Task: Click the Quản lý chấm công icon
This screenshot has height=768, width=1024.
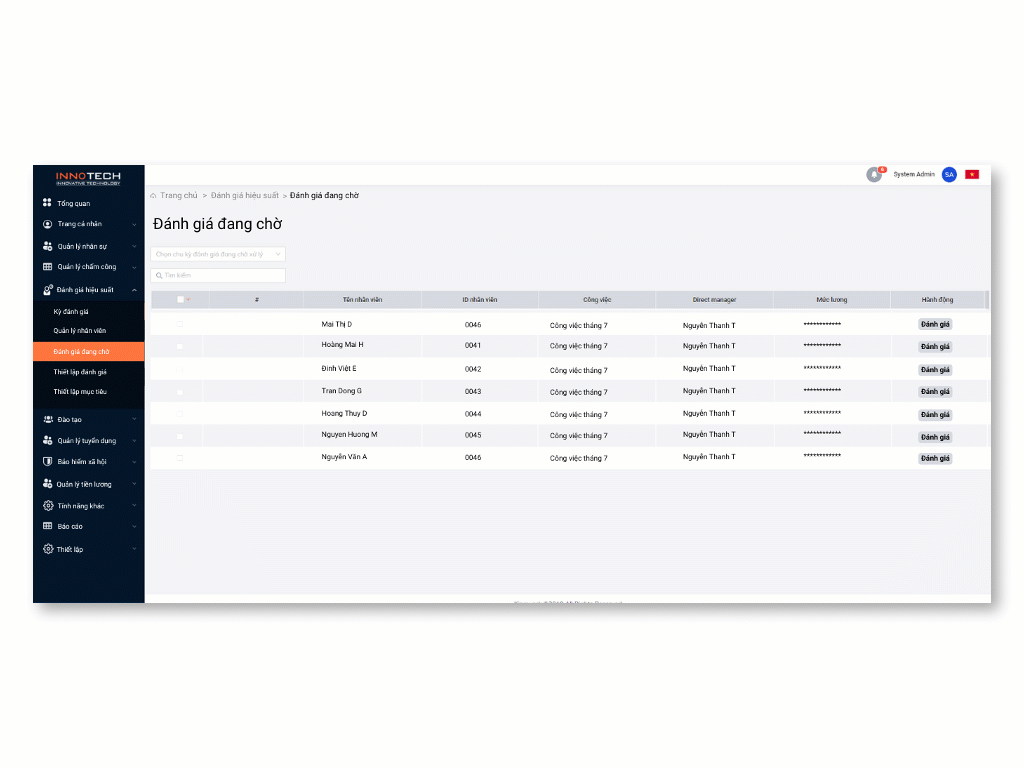Action: click(x=47, y=267)
